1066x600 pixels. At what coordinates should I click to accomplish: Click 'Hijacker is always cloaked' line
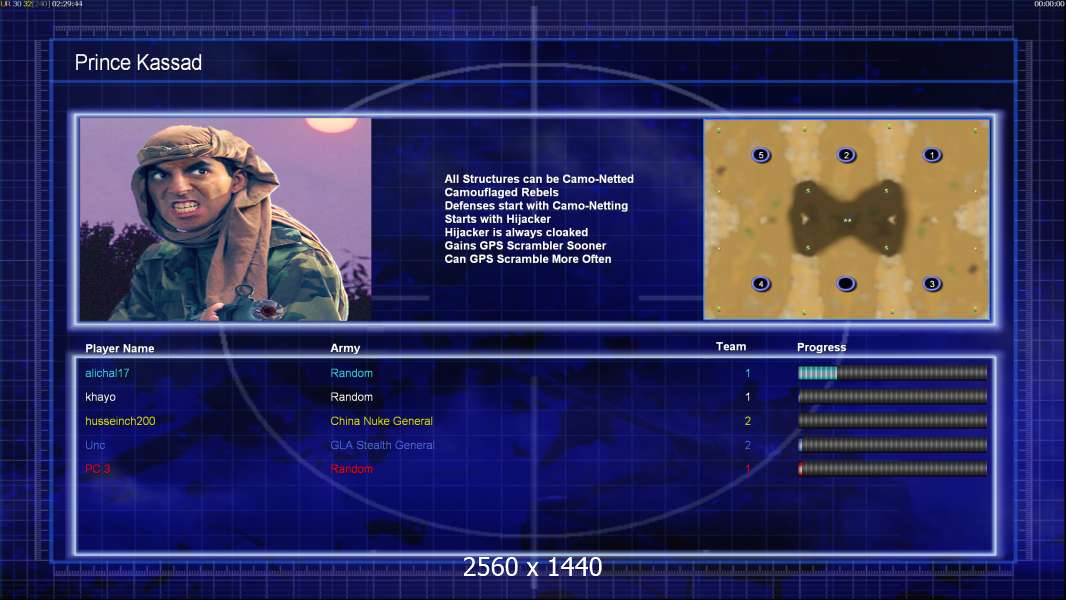516,232
